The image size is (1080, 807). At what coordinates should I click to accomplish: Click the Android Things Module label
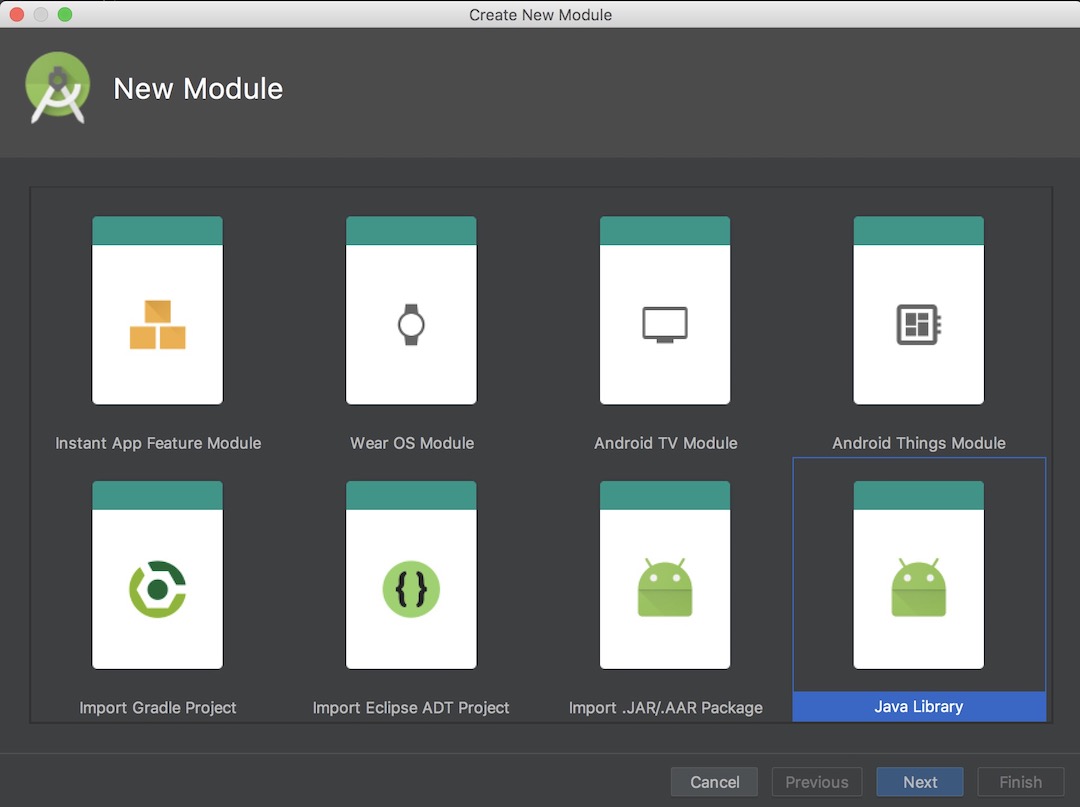point(919,443)
